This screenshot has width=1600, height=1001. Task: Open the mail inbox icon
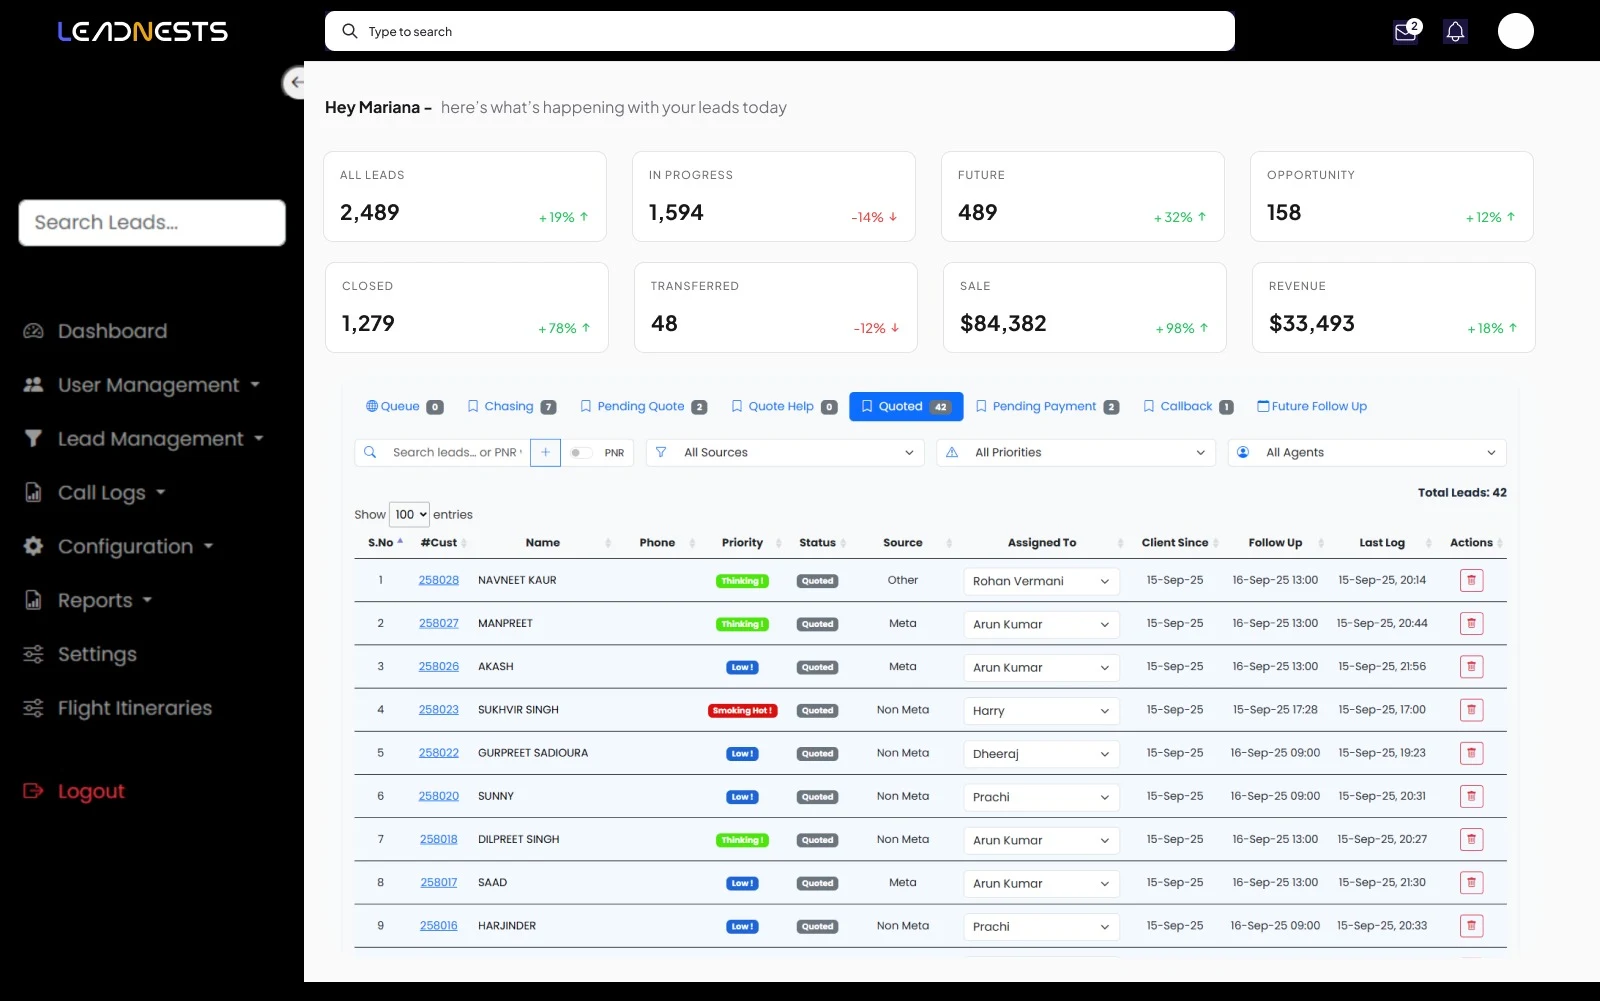click(1405, 32)
